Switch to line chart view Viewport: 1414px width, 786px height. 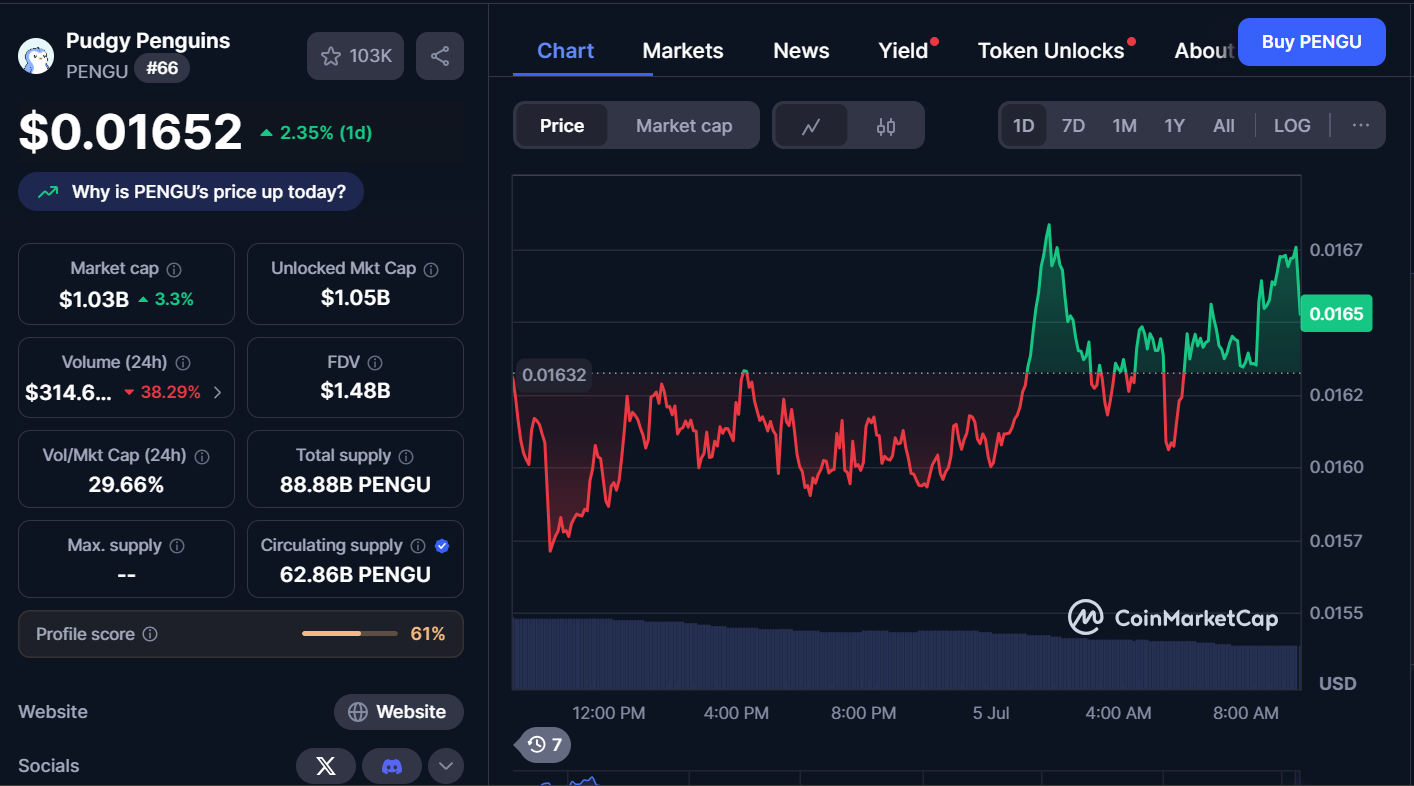(811, 126)
